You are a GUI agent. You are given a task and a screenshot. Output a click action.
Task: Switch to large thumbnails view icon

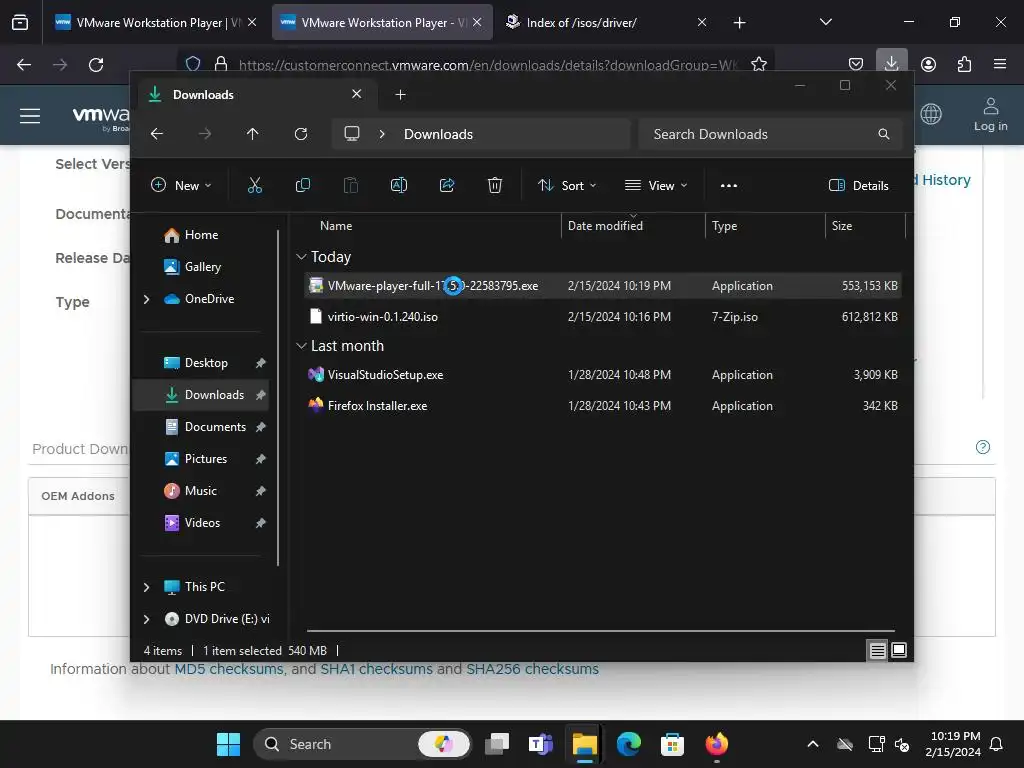[x=899, y=650]
